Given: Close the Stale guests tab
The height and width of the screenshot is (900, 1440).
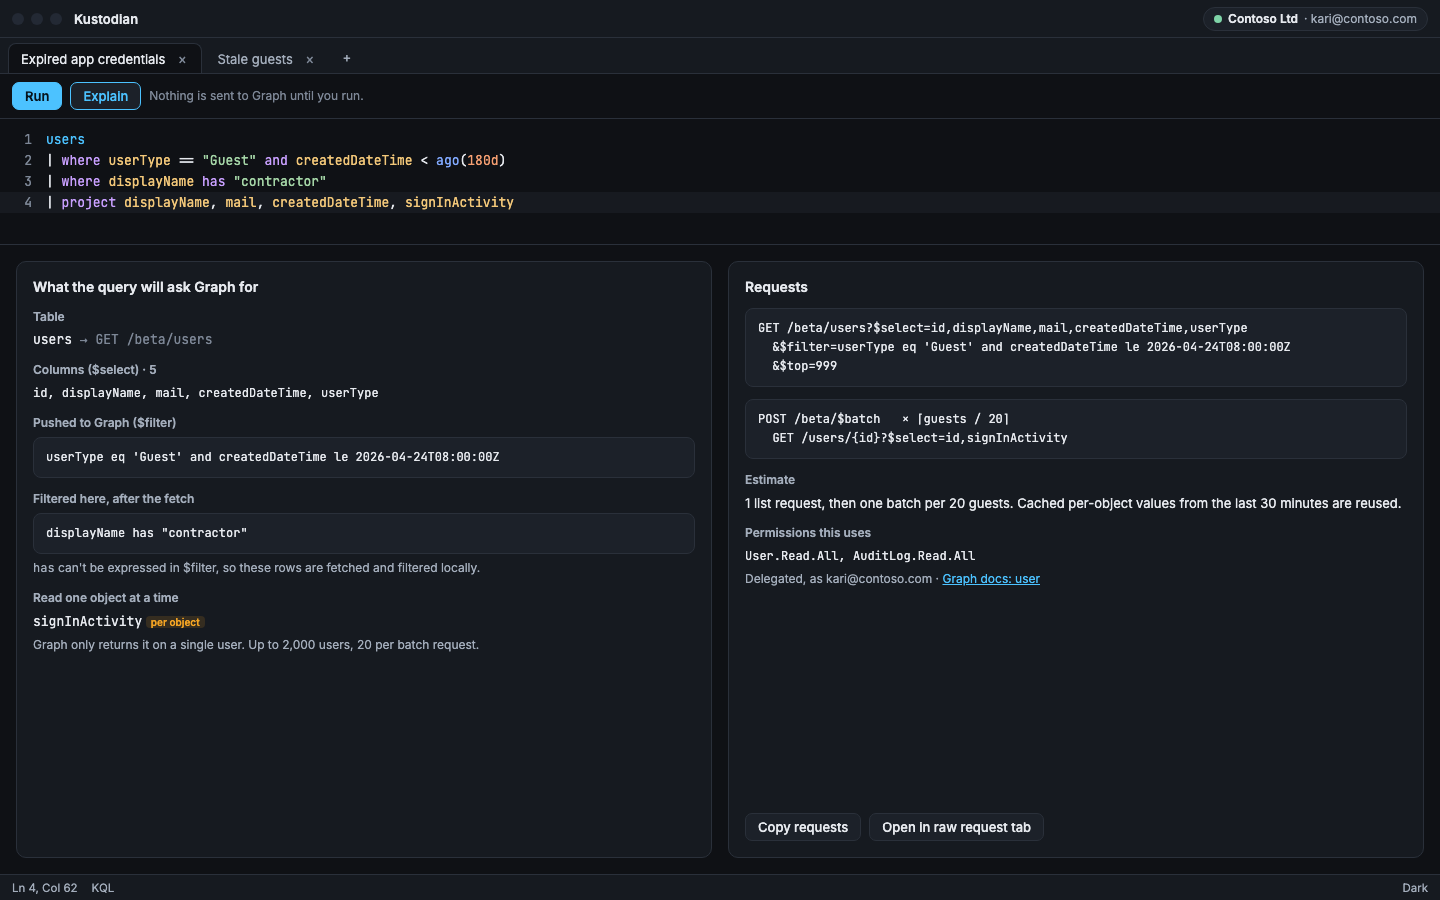Looking at the screenshot, I should pyautogui.click(x=310, y=60).
